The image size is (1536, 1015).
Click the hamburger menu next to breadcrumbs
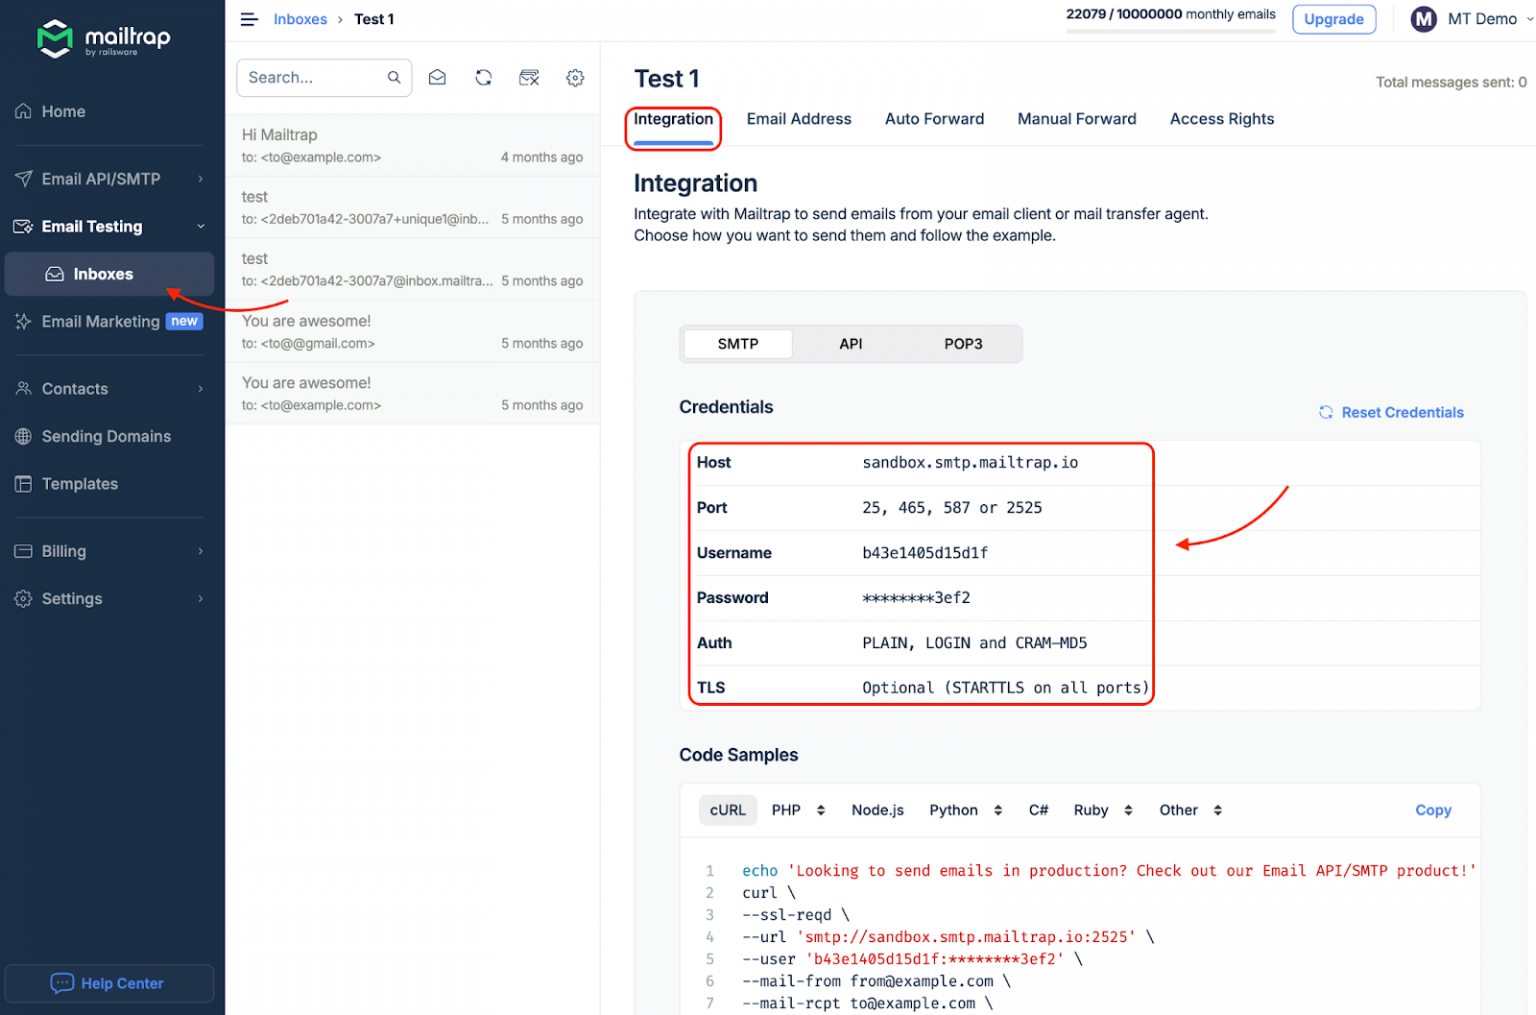click(x=249, y=19)
